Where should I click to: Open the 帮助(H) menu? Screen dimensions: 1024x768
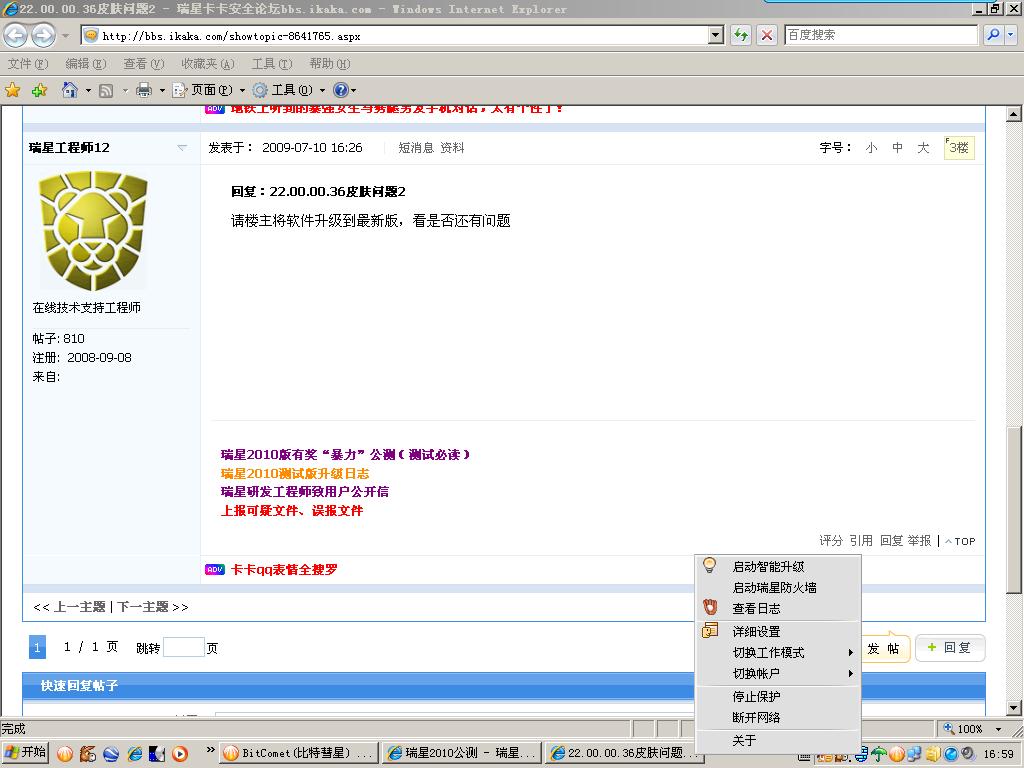pos(330,63)
